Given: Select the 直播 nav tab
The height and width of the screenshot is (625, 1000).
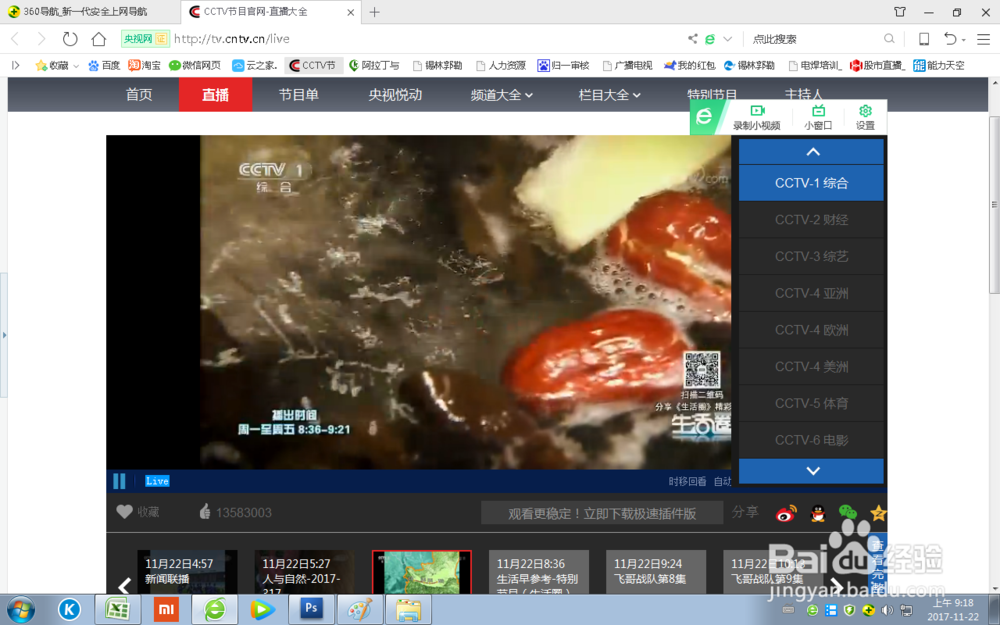Looking at the screenshot, I should tap(216, 95).
